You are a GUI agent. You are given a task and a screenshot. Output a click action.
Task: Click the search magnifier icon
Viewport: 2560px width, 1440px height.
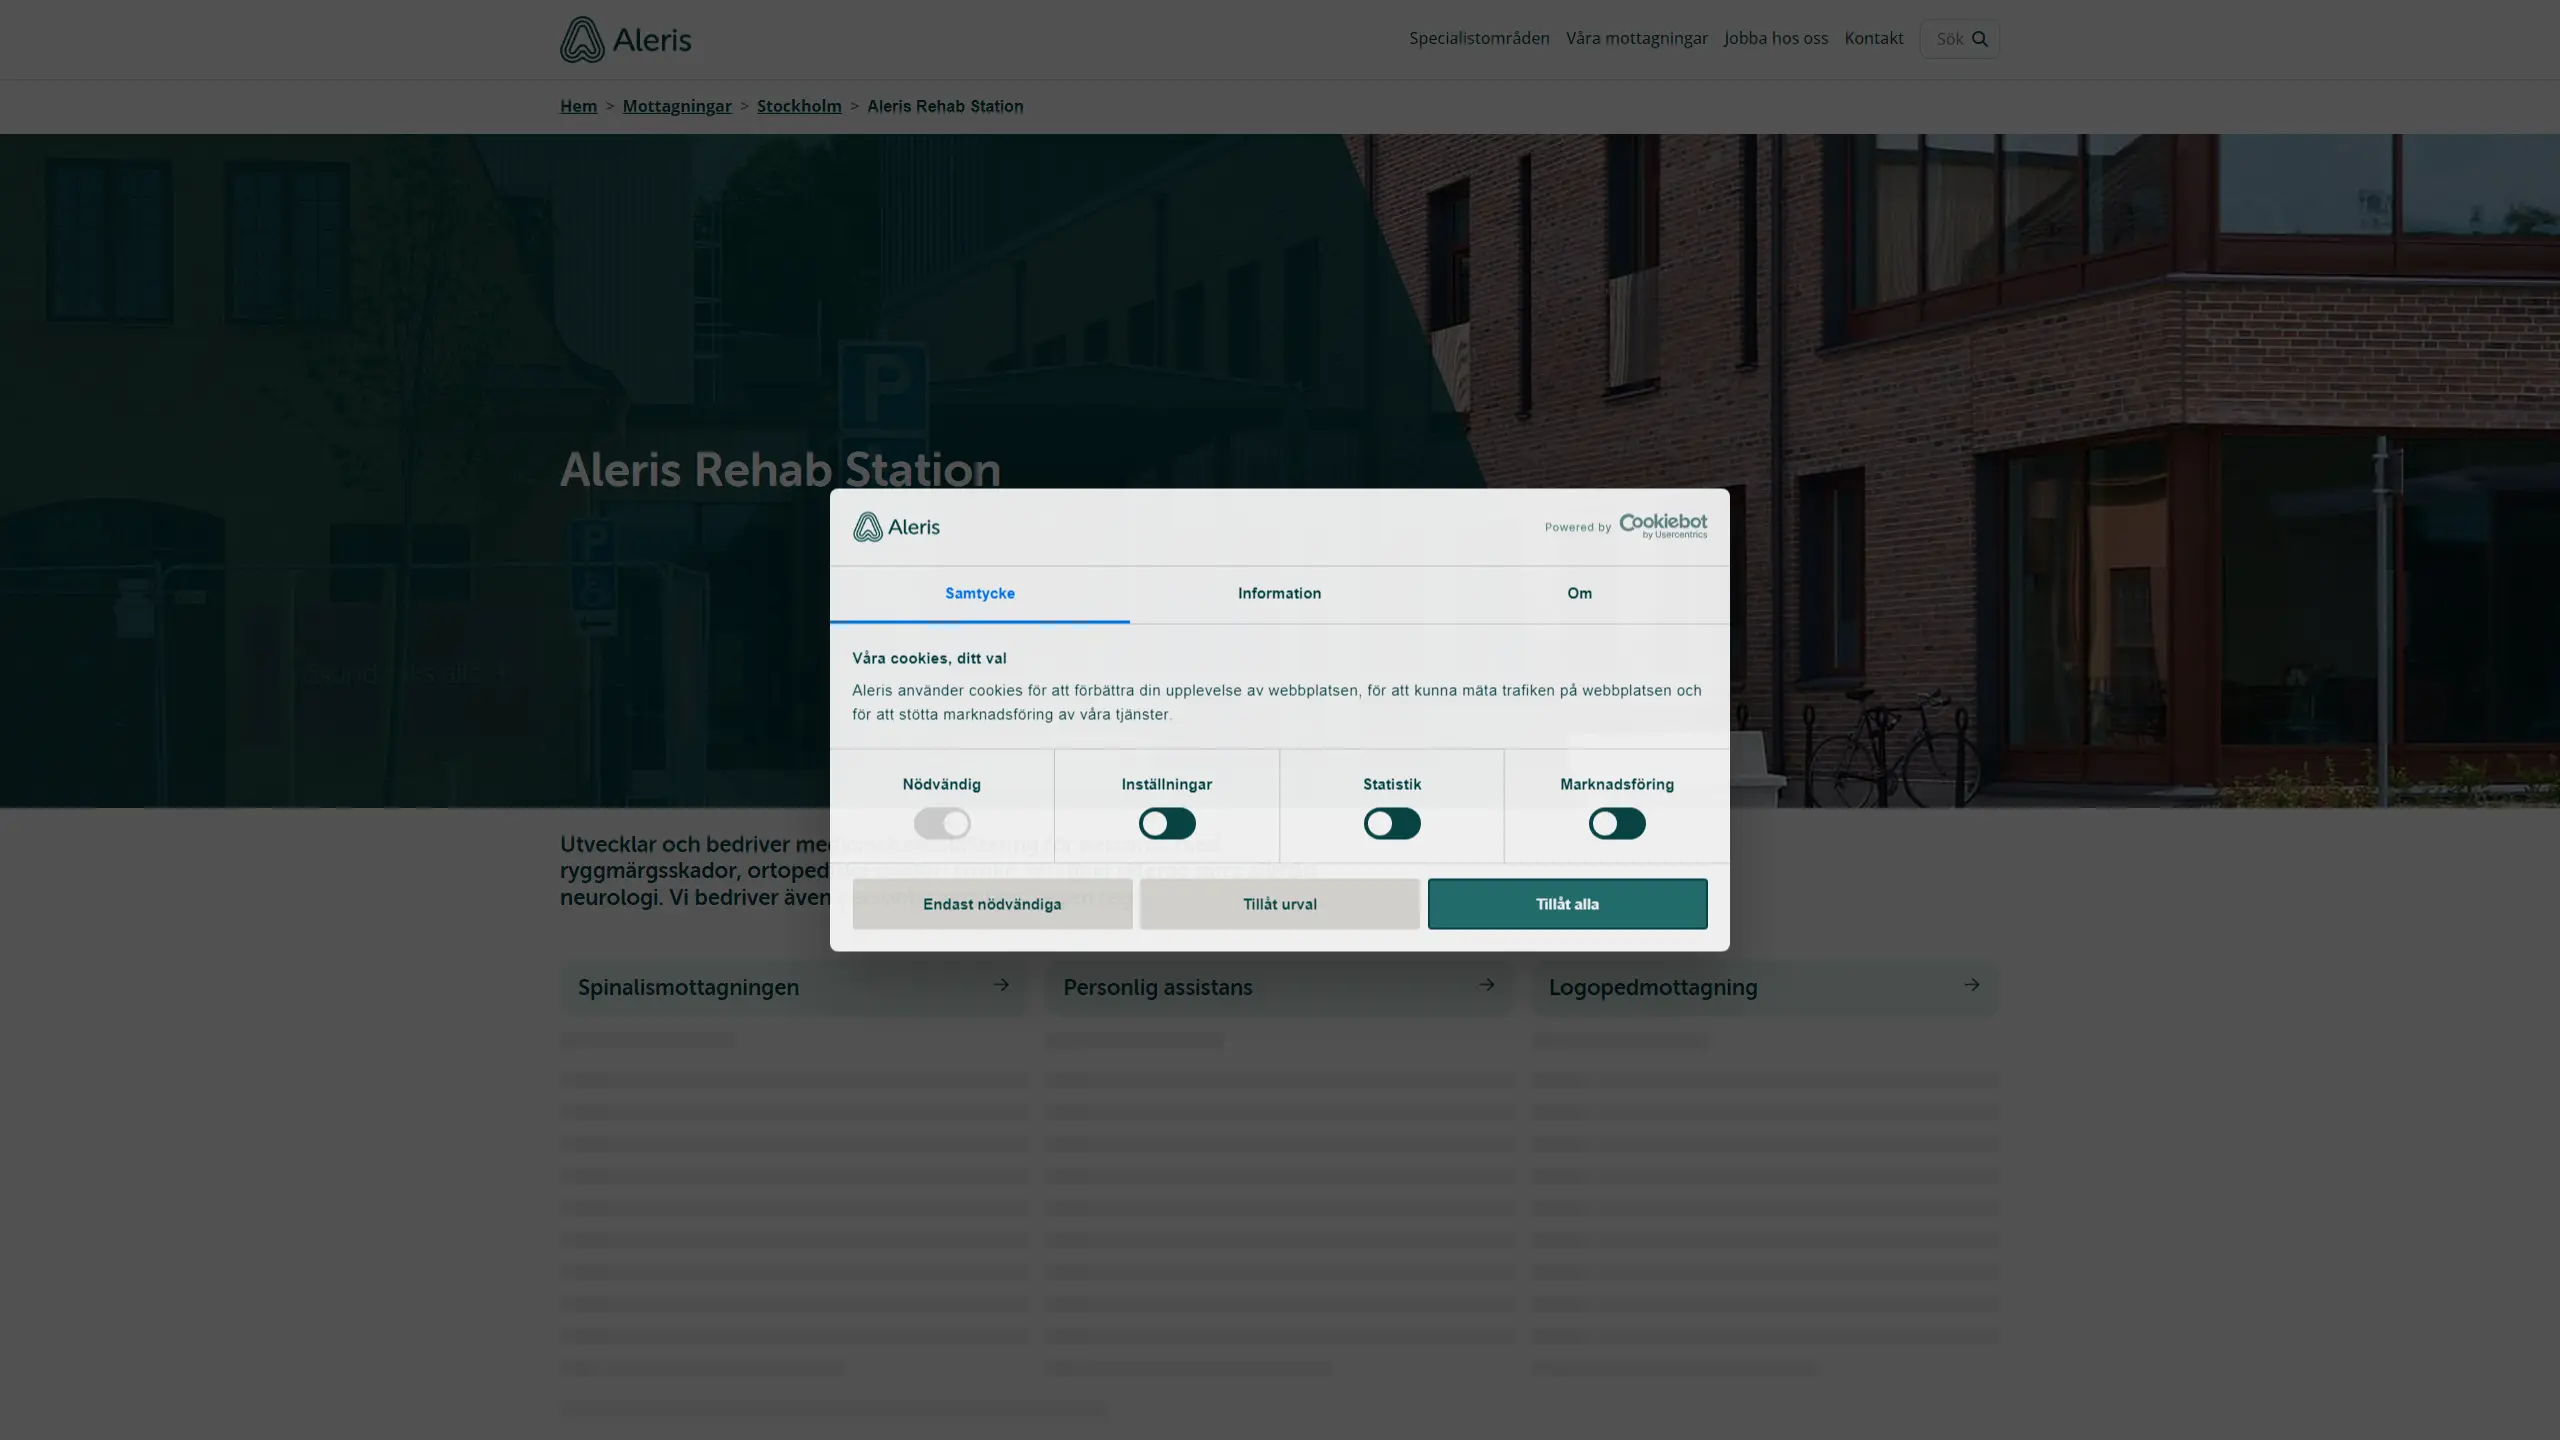click(1979, 39)
